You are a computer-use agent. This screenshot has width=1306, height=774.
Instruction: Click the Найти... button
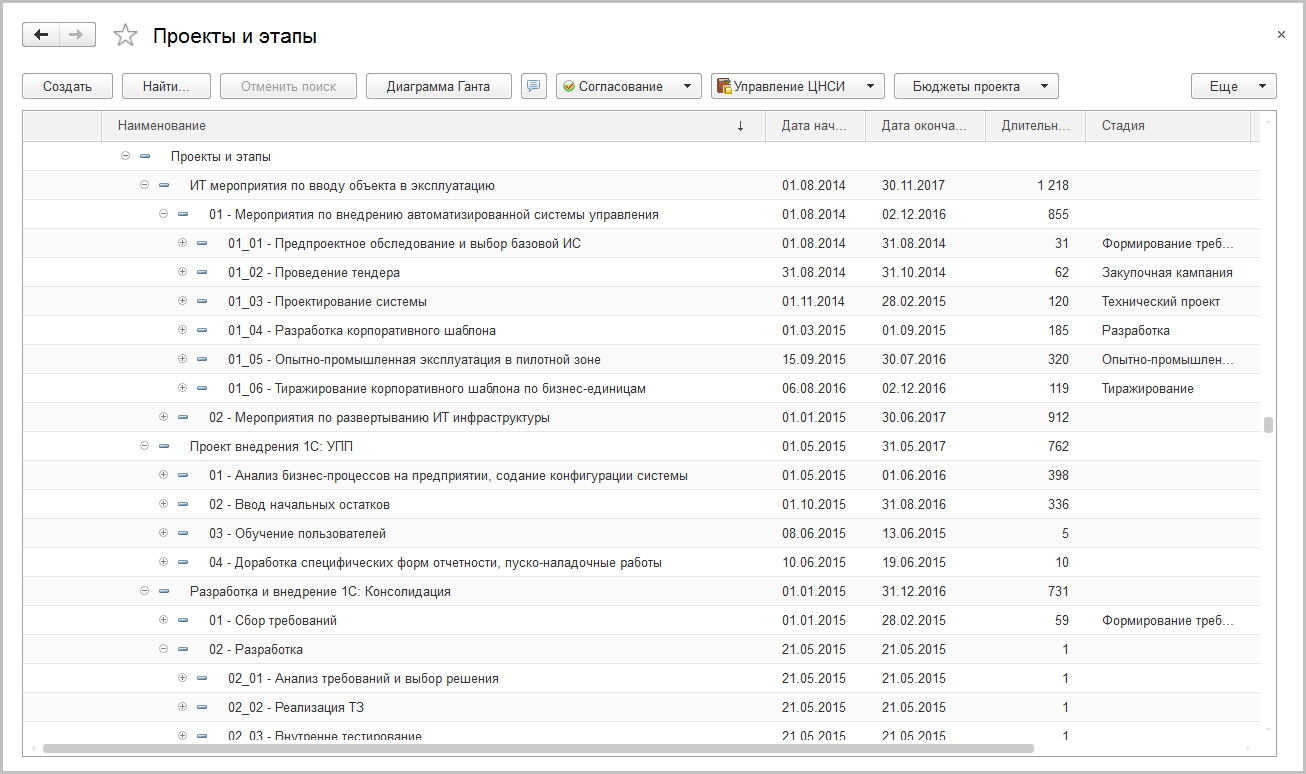(x=166, y=86)
